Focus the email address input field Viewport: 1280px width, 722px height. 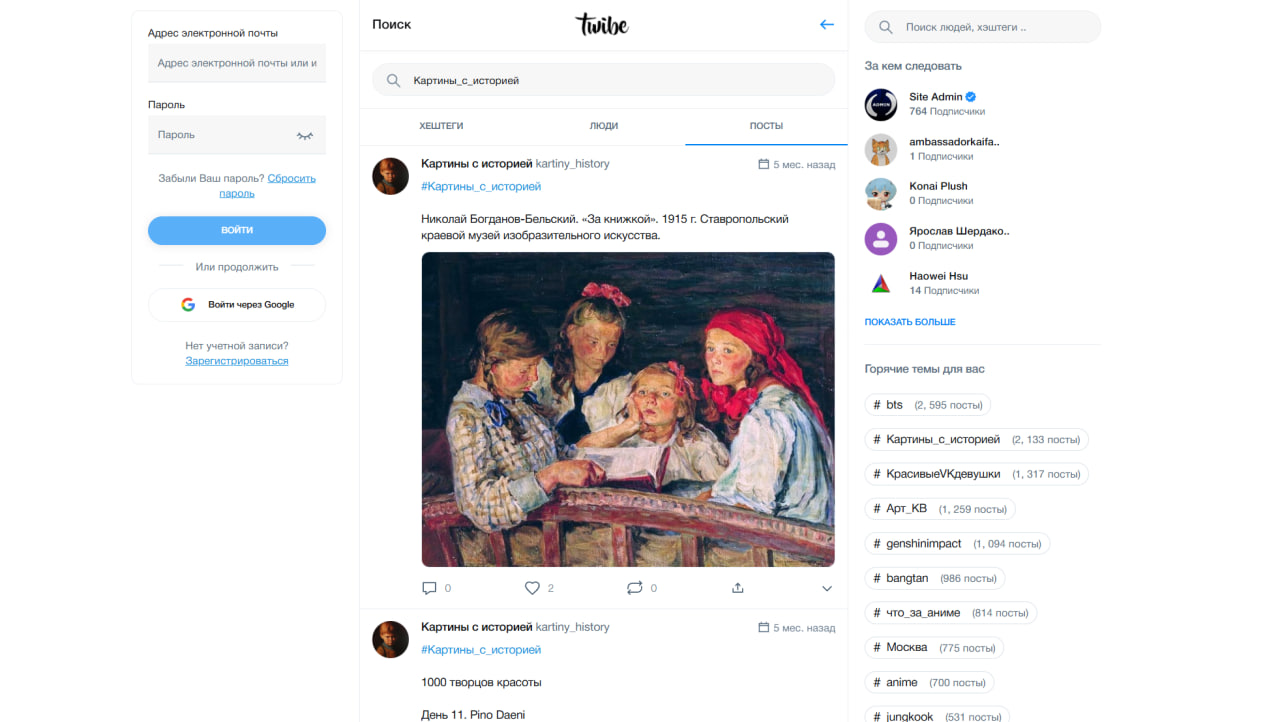[x=237, y=63]
